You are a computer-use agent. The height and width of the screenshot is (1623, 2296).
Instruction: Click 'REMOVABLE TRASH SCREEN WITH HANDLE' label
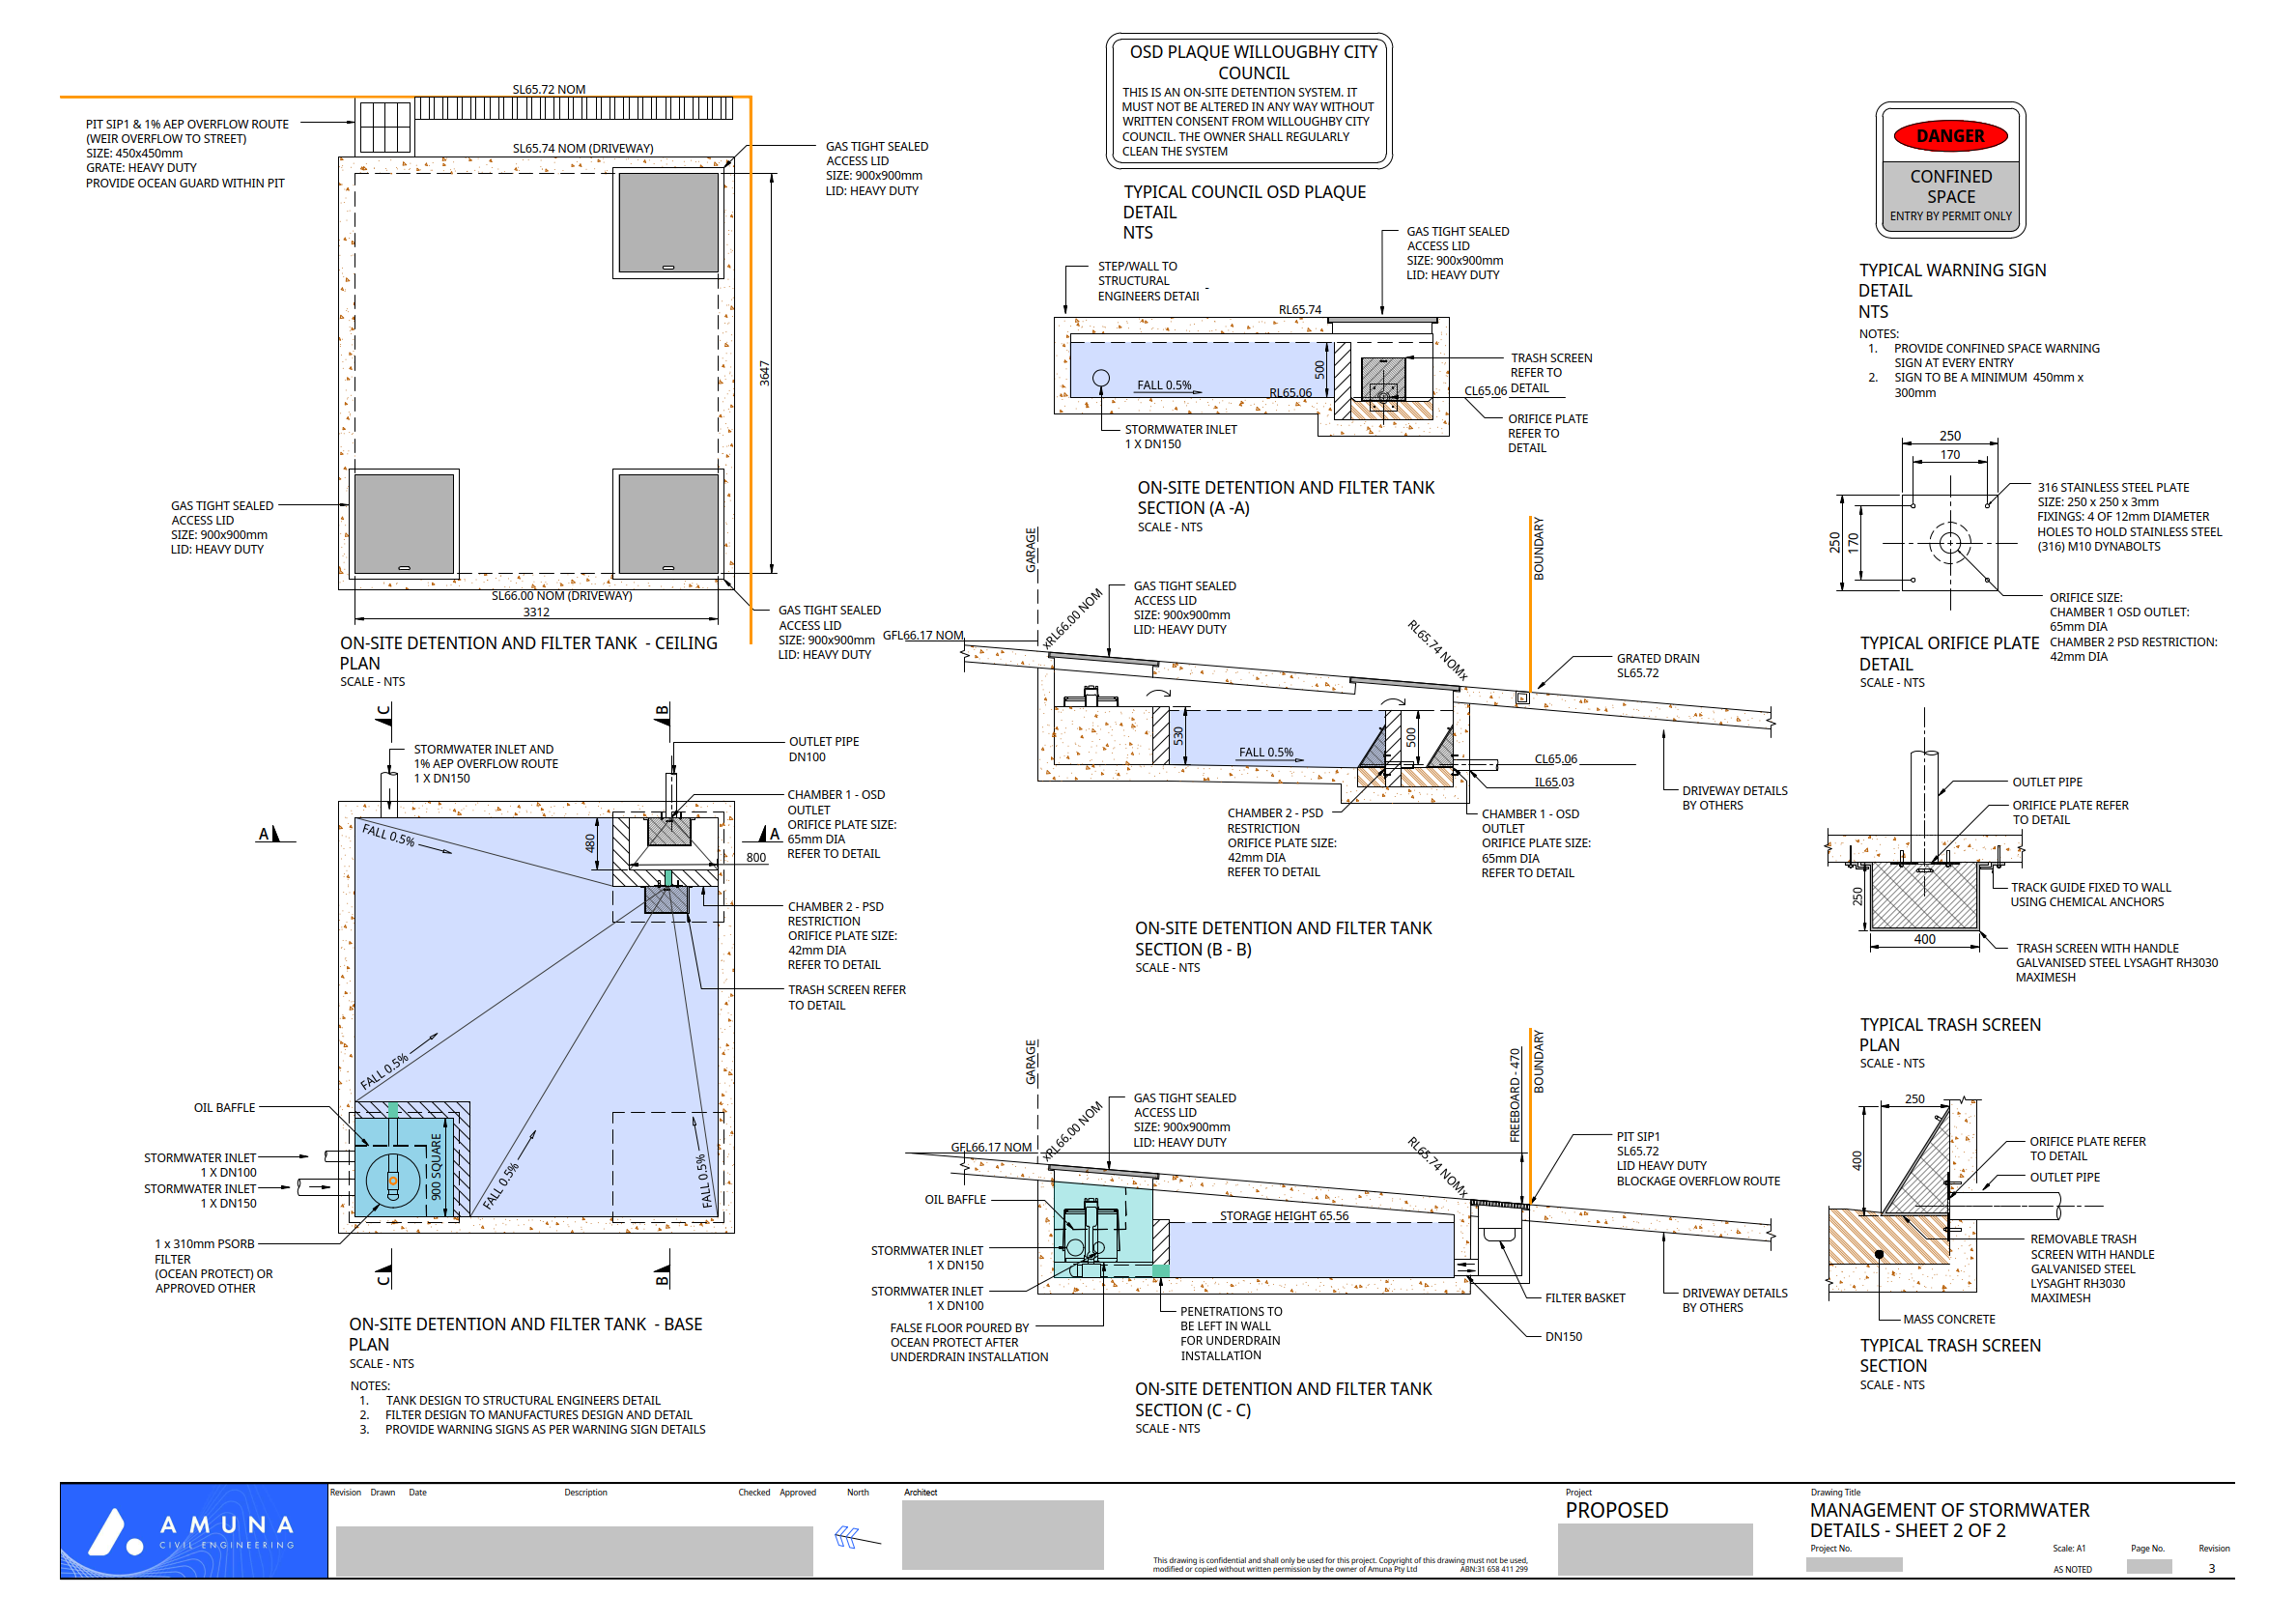[x=2091, y=1268]
